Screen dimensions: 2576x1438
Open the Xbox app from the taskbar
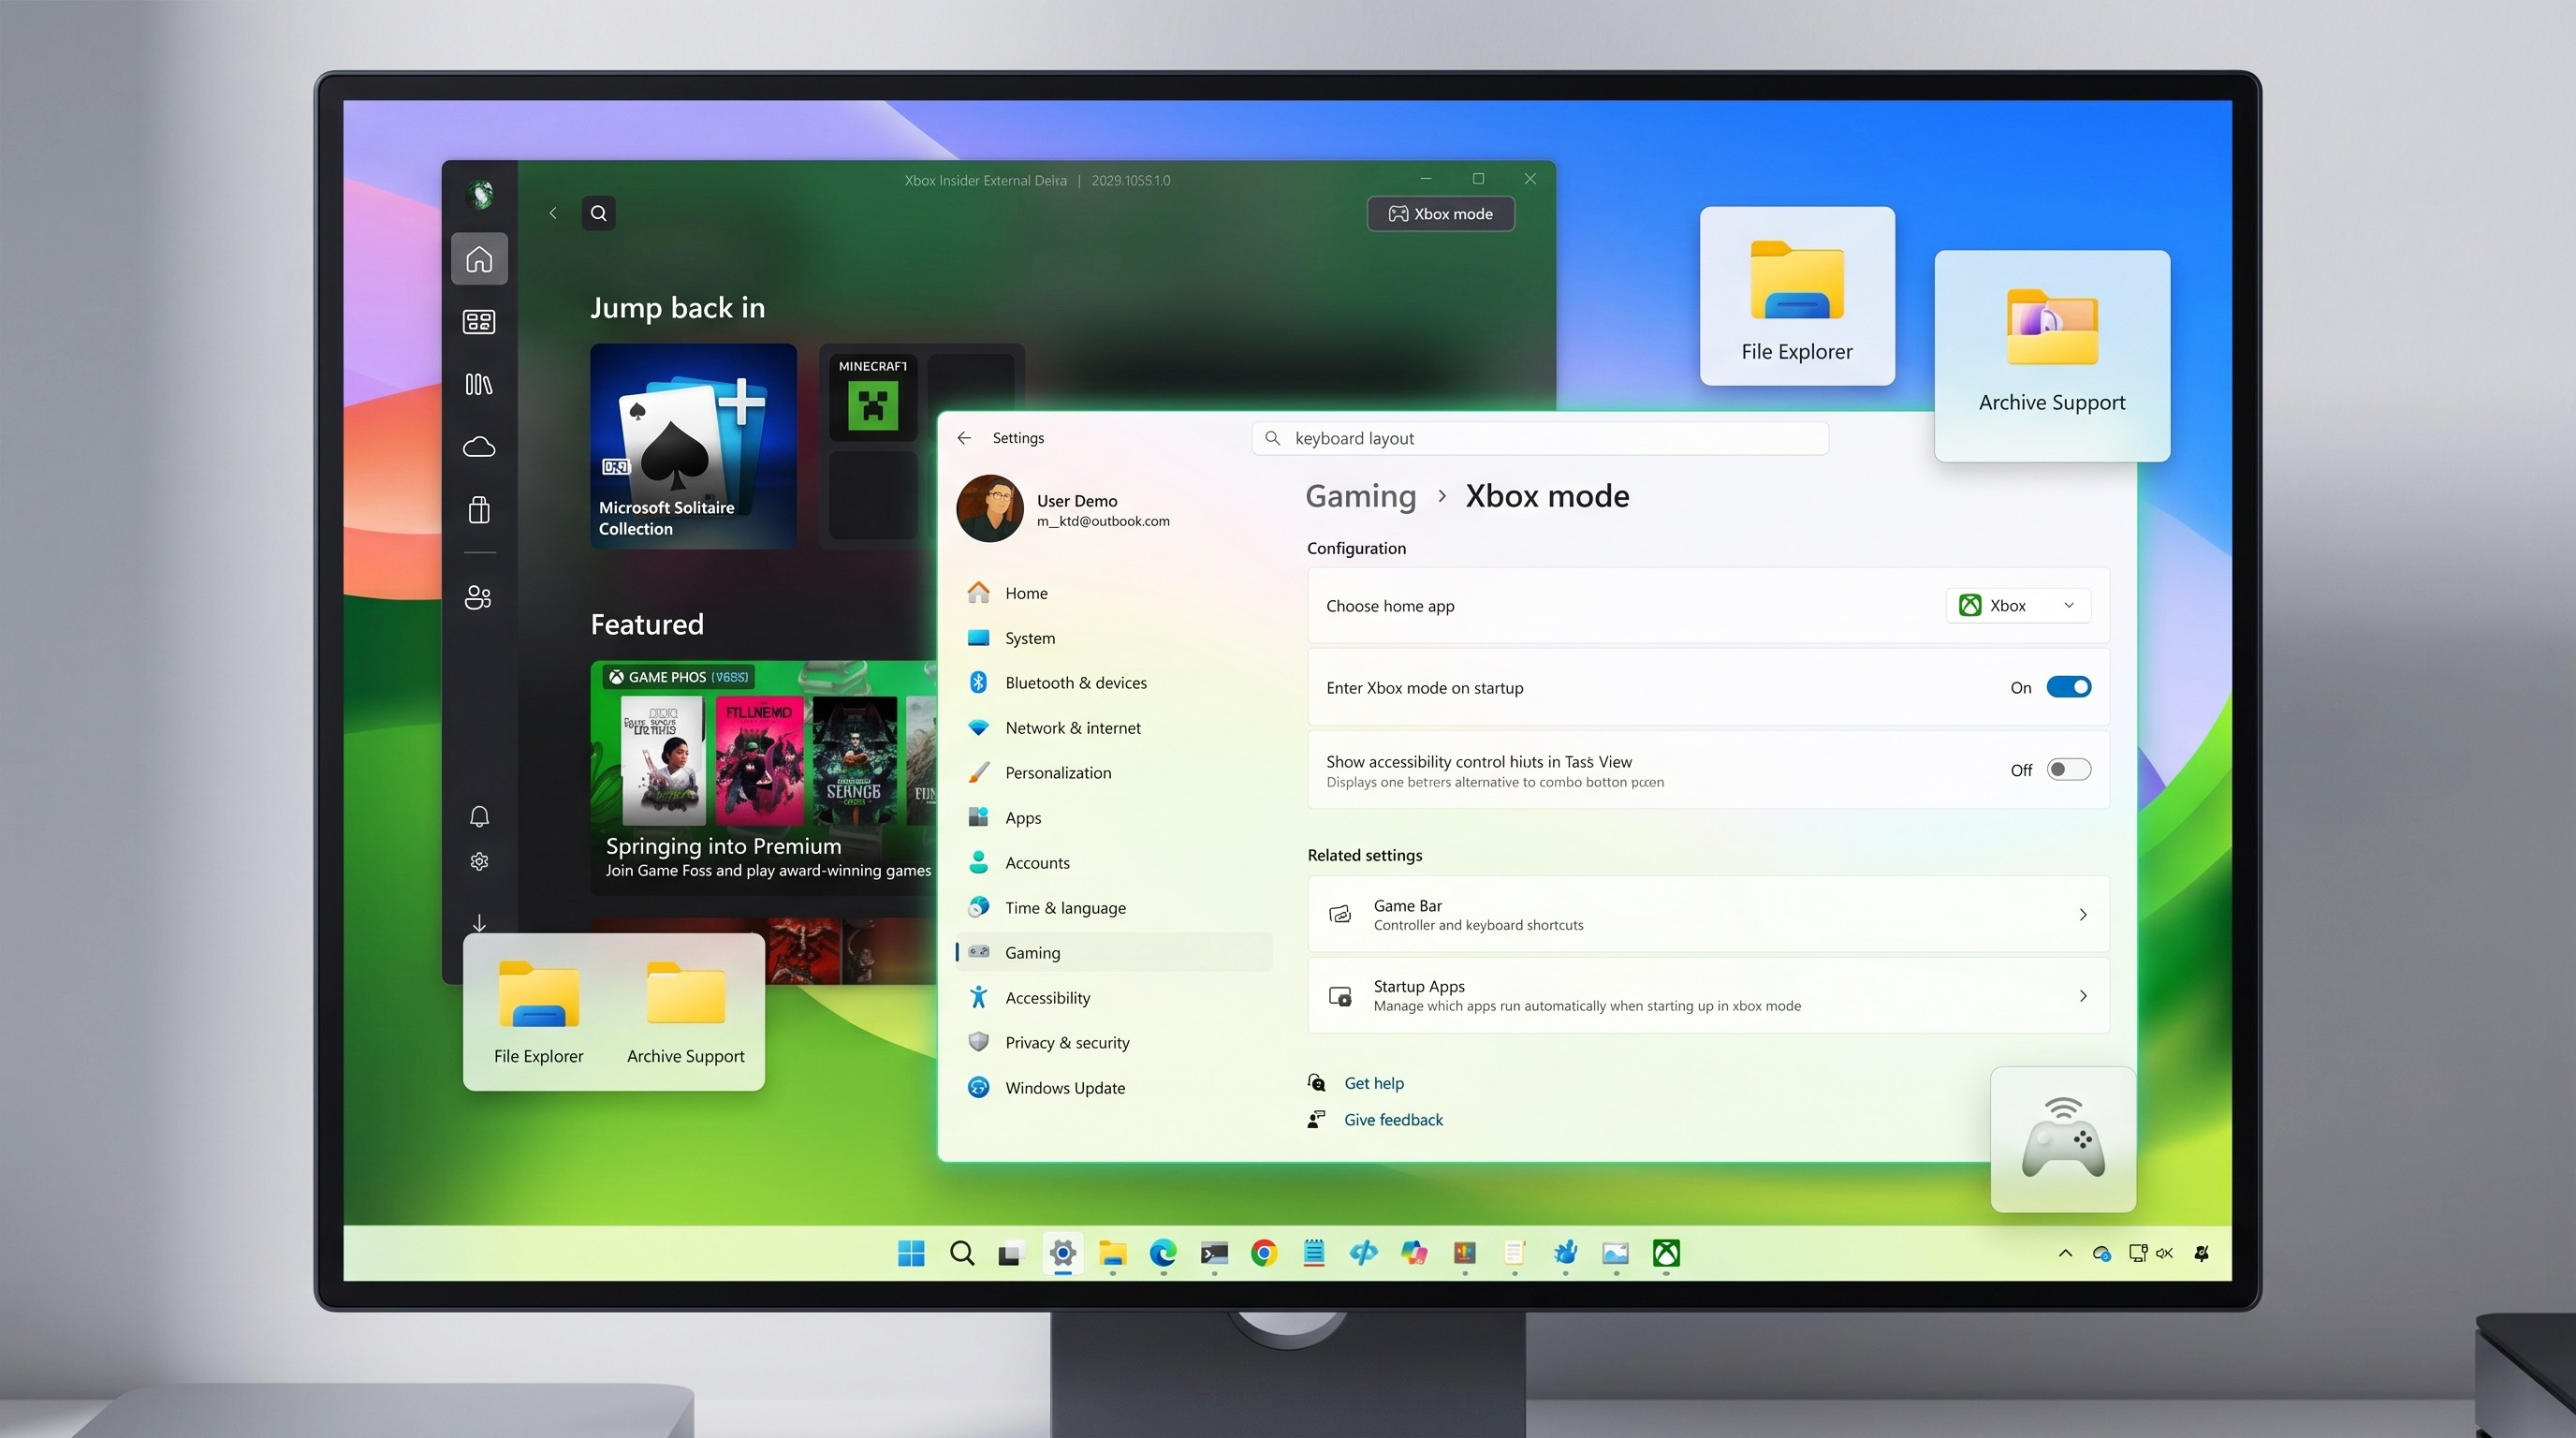pos(1666,1253)
